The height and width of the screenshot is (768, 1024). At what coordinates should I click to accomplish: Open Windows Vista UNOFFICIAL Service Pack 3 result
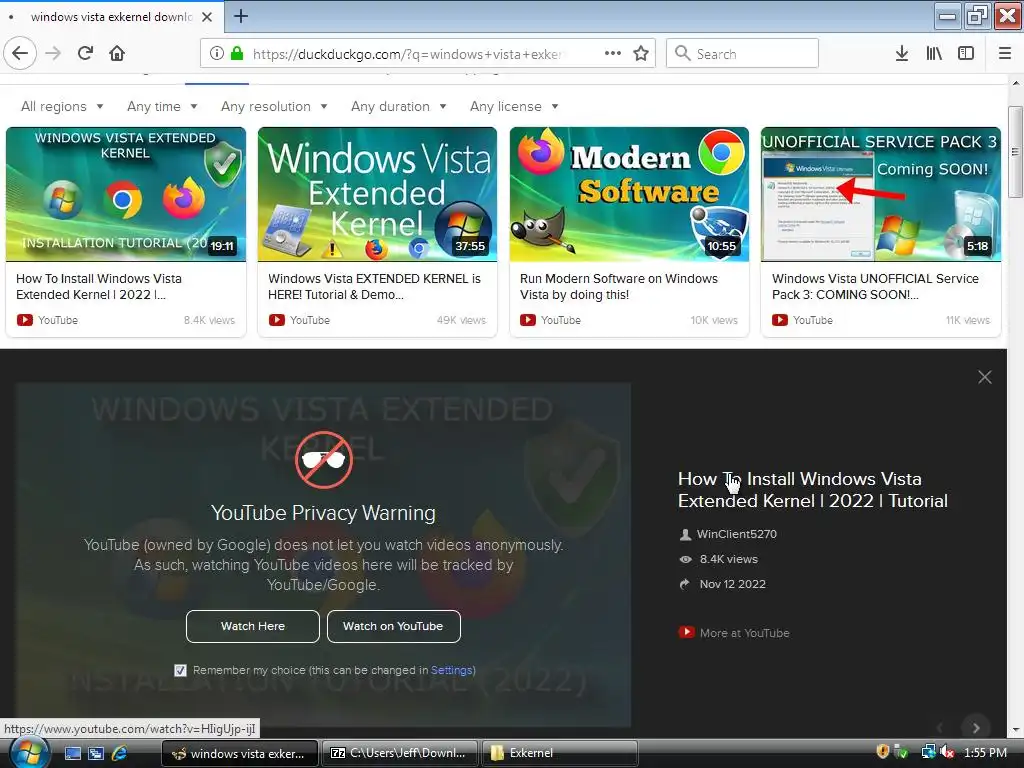pyautogui.click(x=875, y=287)
